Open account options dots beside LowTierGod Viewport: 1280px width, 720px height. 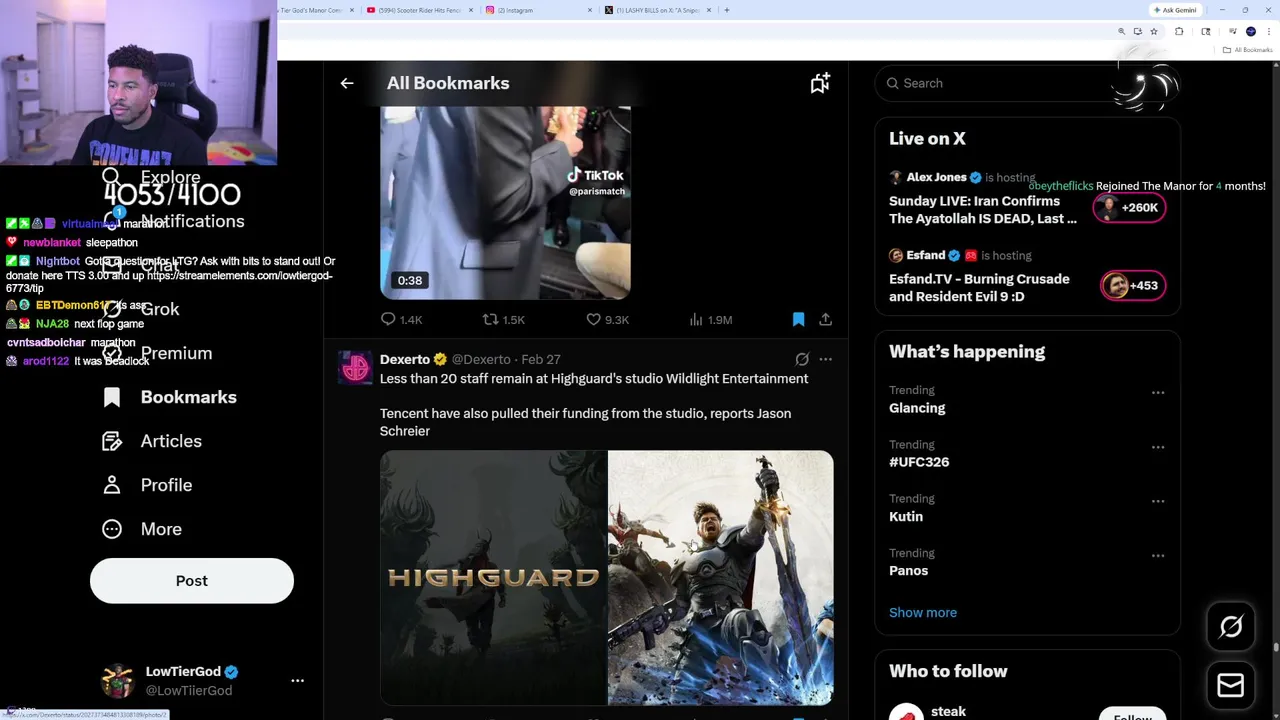point(297,681)
